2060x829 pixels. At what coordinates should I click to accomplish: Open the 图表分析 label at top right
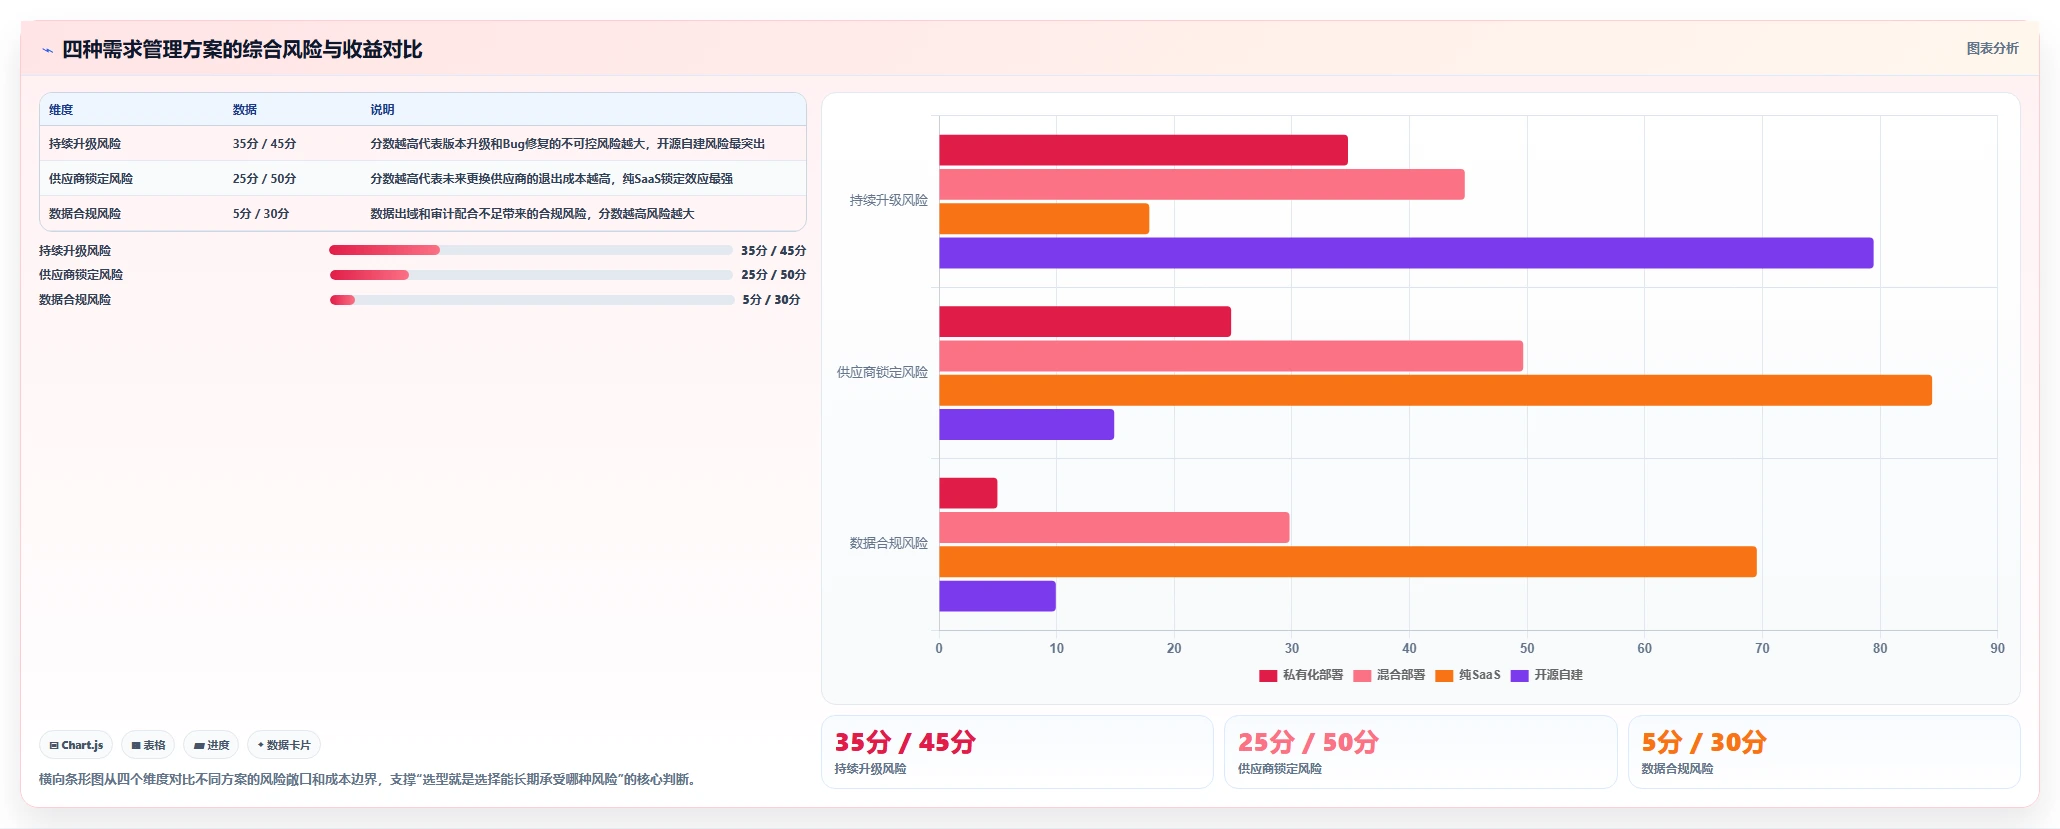click(1992, 48)
